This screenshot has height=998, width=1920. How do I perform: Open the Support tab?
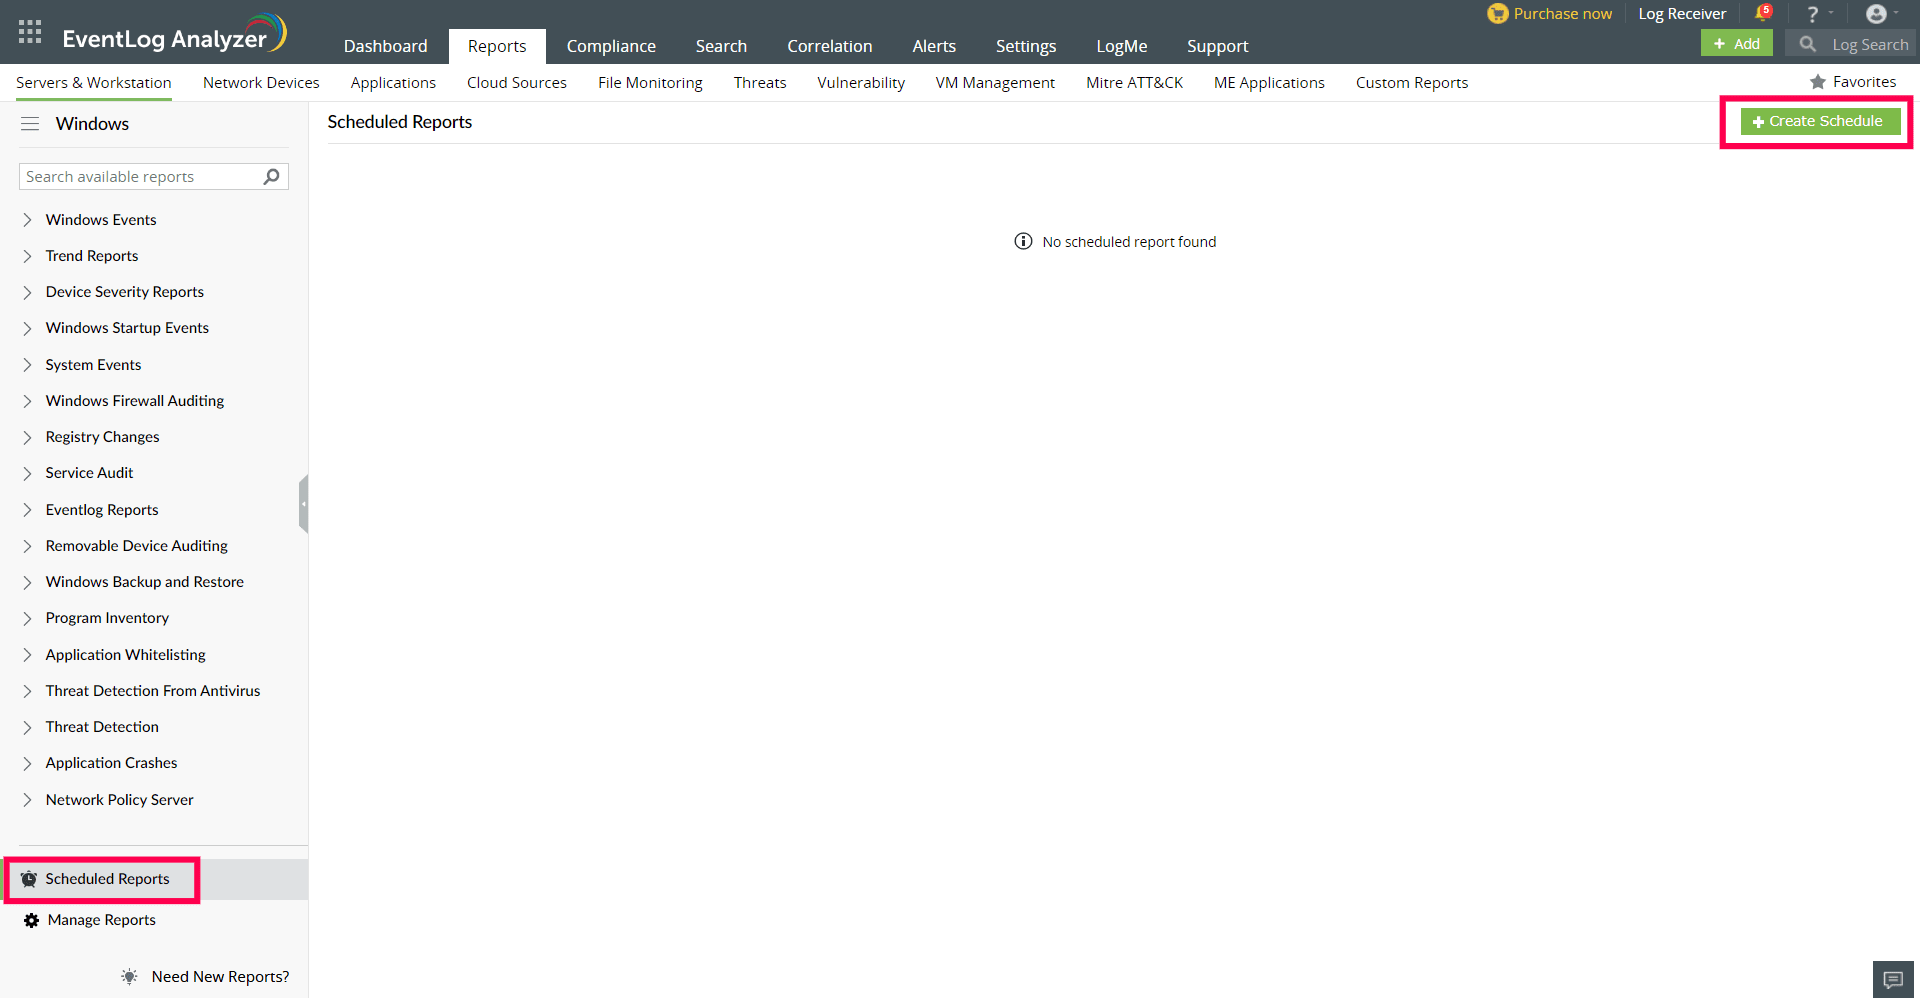click(x=1217, y=46)
